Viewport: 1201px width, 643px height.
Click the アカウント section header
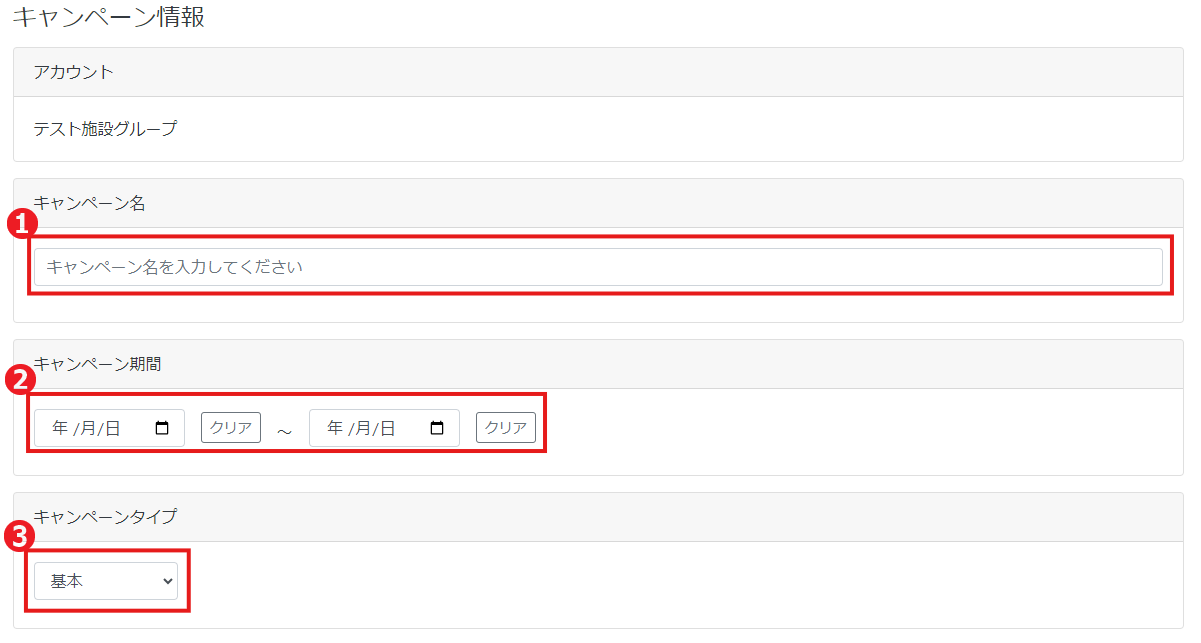[598, 72]
